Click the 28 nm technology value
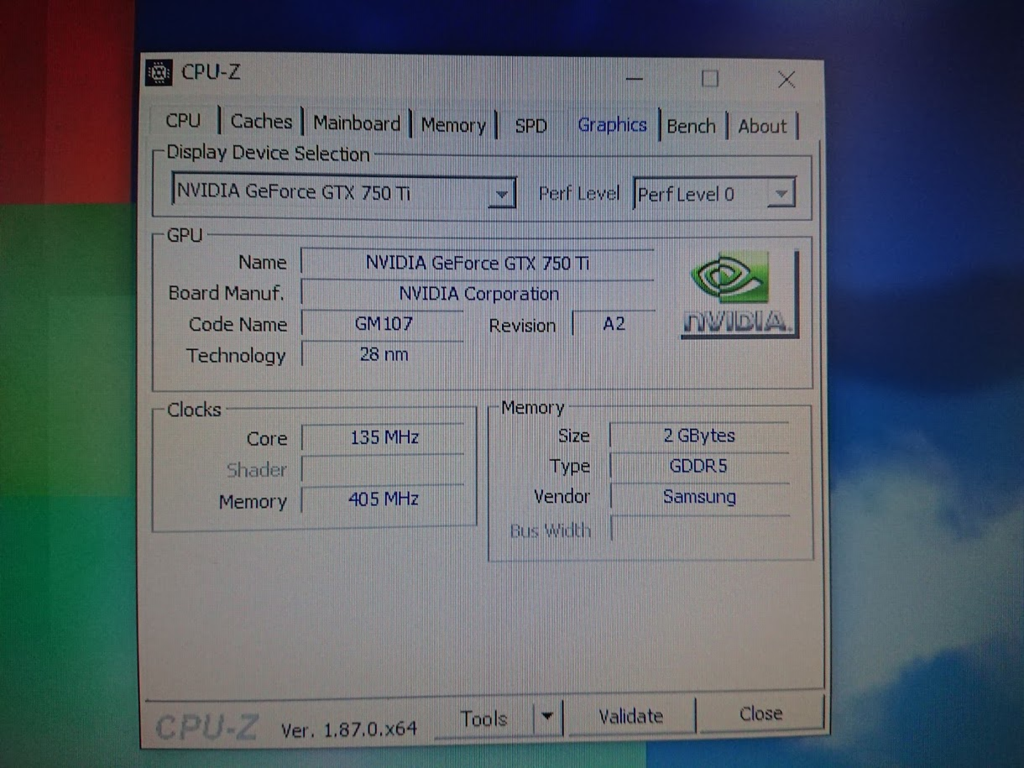This screenshot has height=768, width=1024. pos(383,355)
